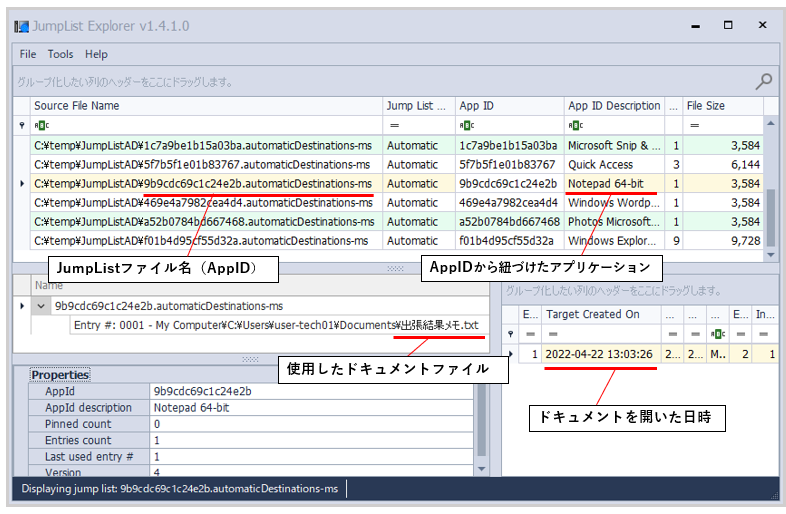This screenshot has height=514, width=786.
Task: Select the 5f7b5f1e01b83767.automaticDestinations-ms row
Action: point(397,164)
